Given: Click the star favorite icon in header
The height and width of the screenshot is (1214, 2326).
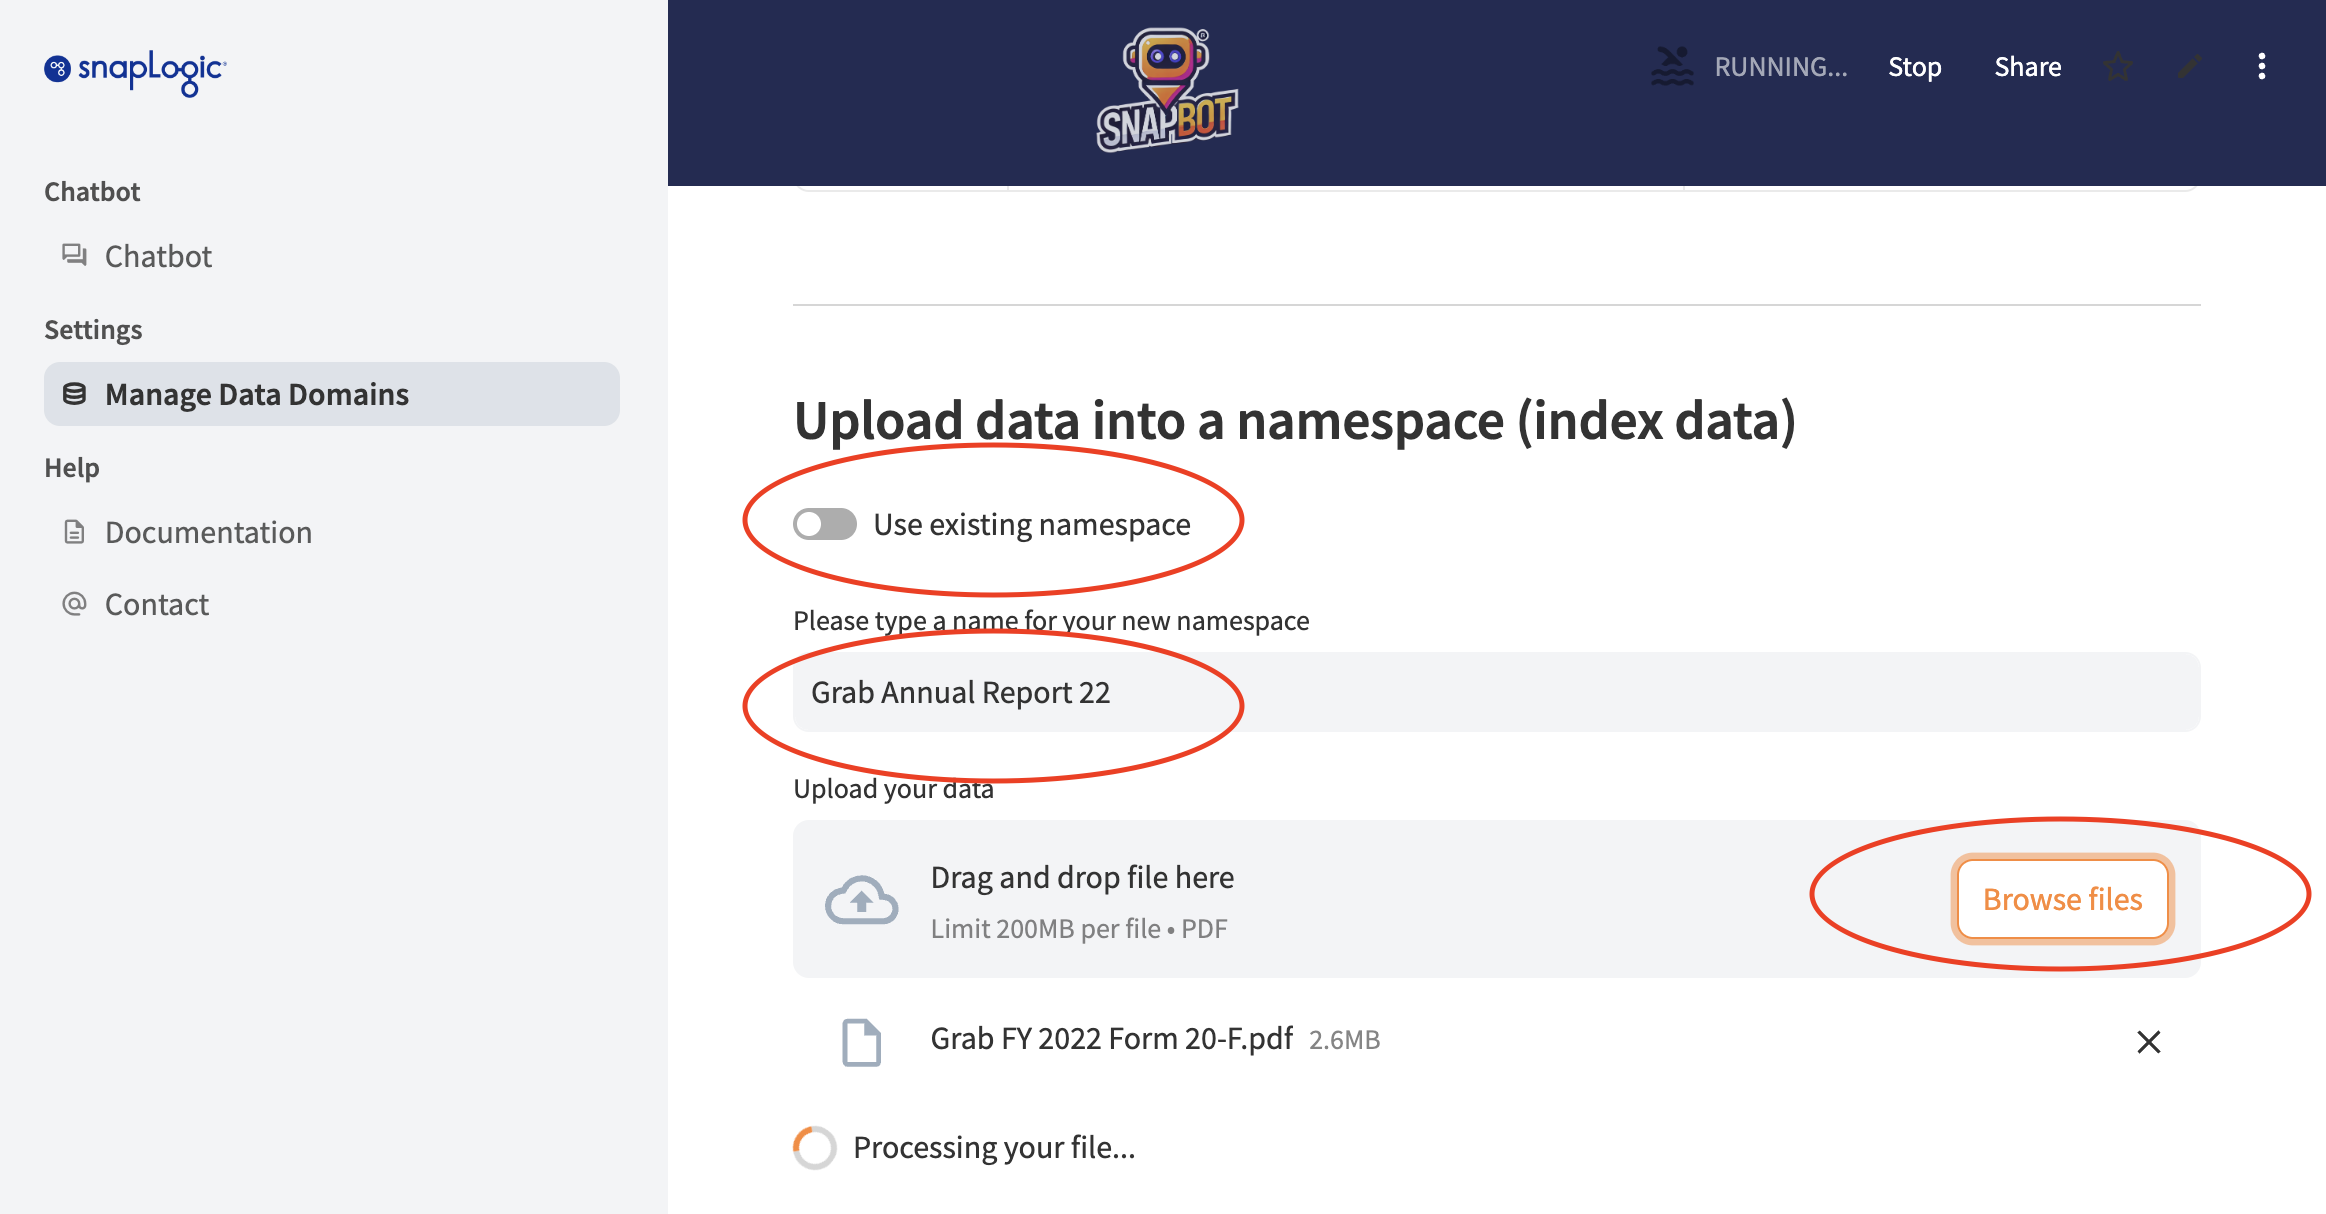Looking at the screenshot, I should (2117, 67).
